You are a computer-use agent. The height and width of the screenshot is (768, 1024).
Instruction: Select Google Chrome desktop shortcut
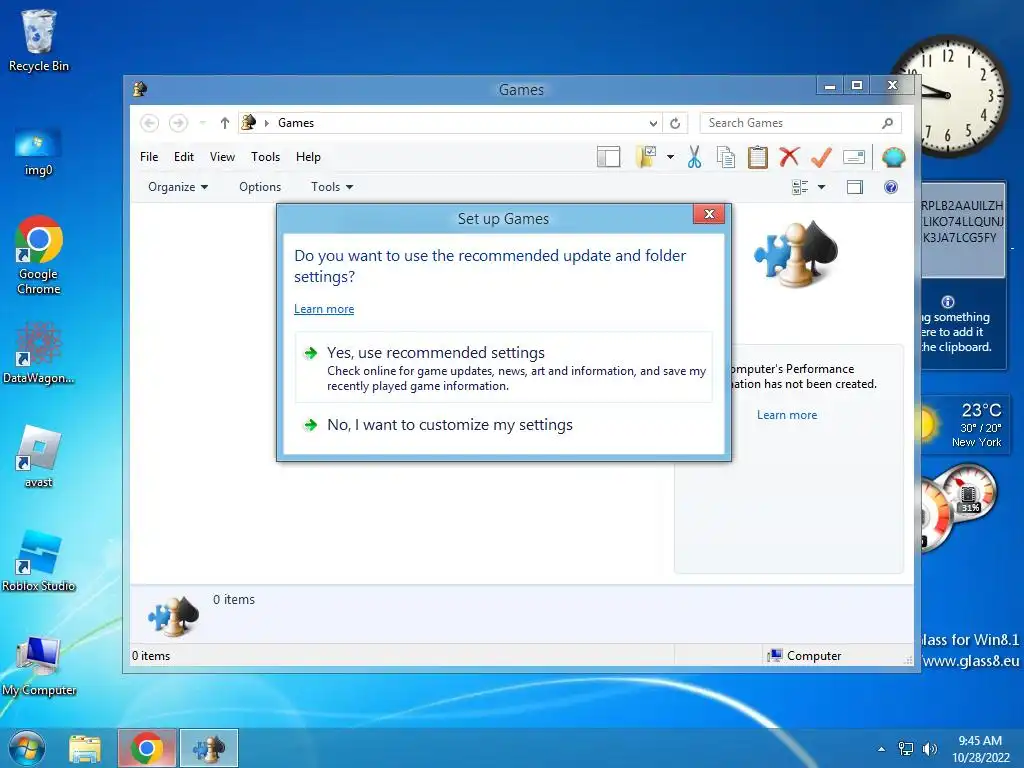[39, 255]
